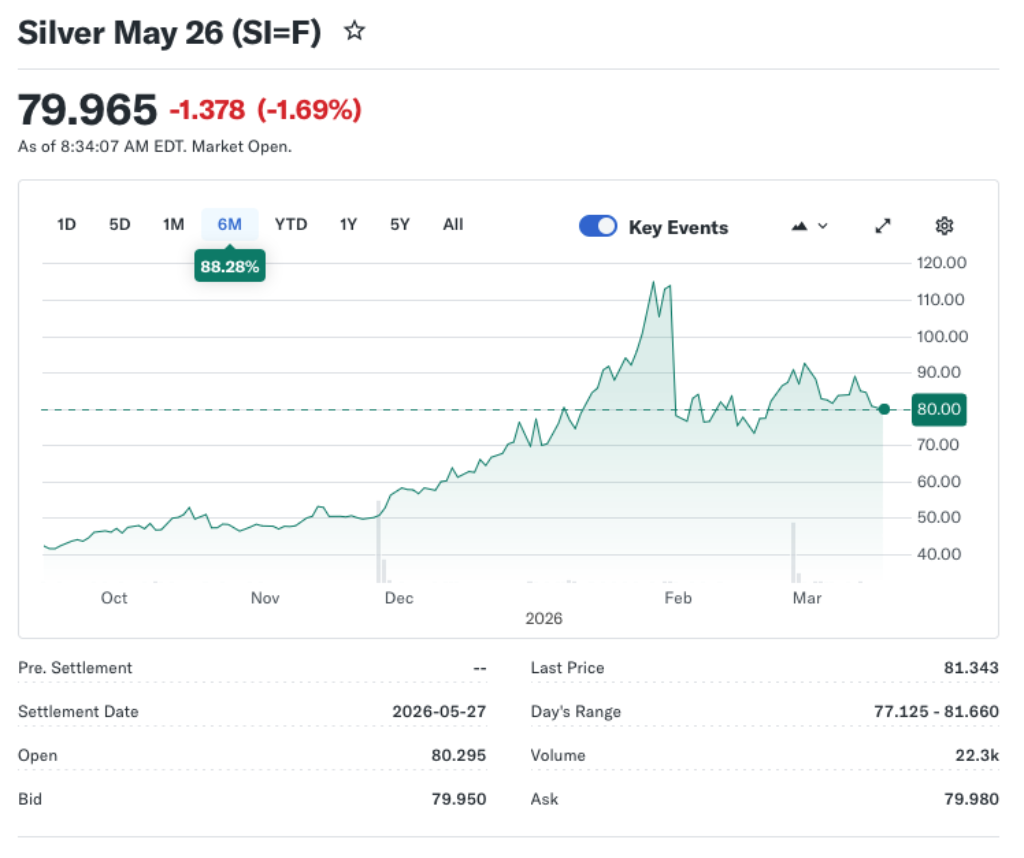The height and width of the screenshot is (858, 1024).
Task: Switch to the 1M tab
Action: (172, 224)
